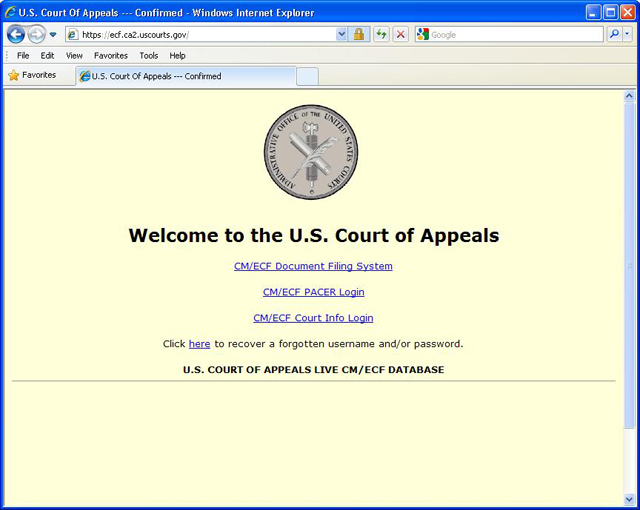Screen dimensions: 640x510
Task: Open CM/ECF Court Info Login link
Action: pos(313,318)
